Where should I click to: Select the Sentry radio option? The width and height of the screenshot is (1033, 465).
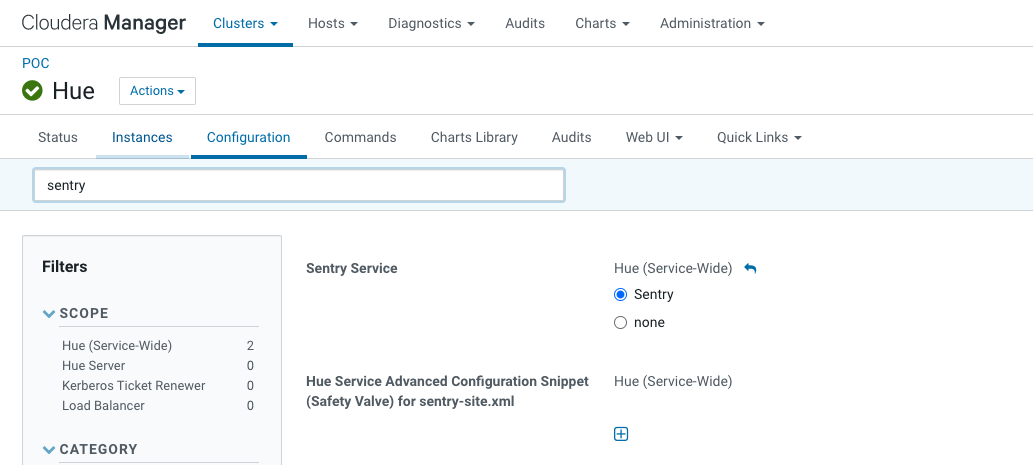coord(620,294)
